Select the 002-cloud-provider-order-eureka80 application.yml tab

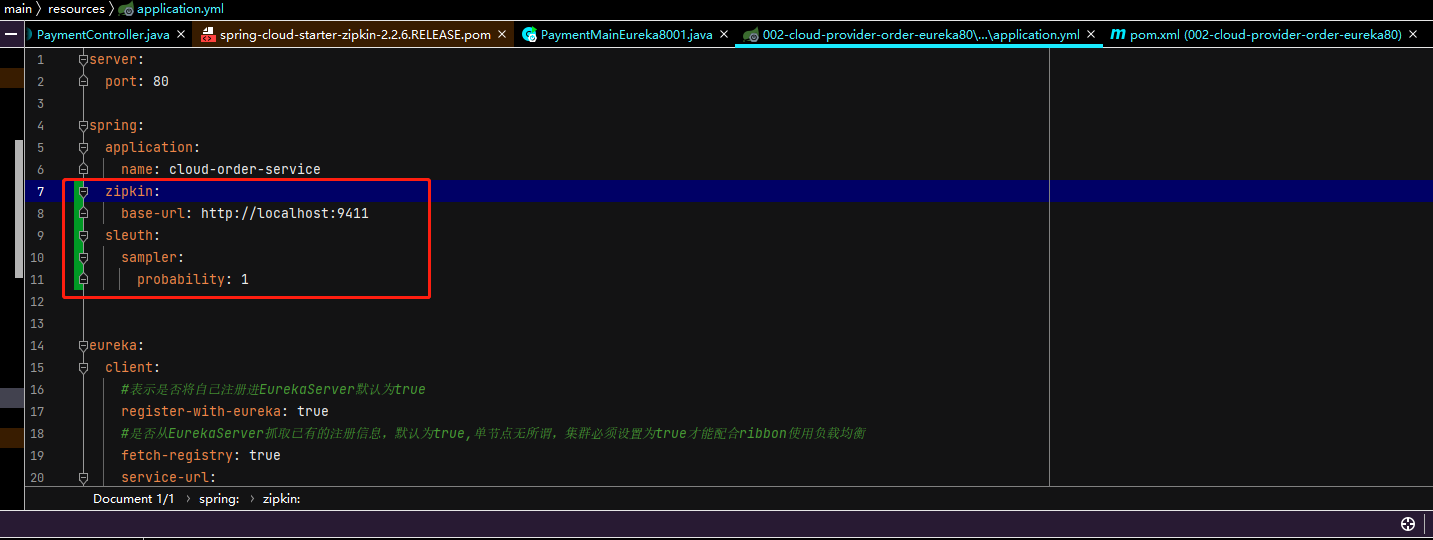click(x=920, y=34)
